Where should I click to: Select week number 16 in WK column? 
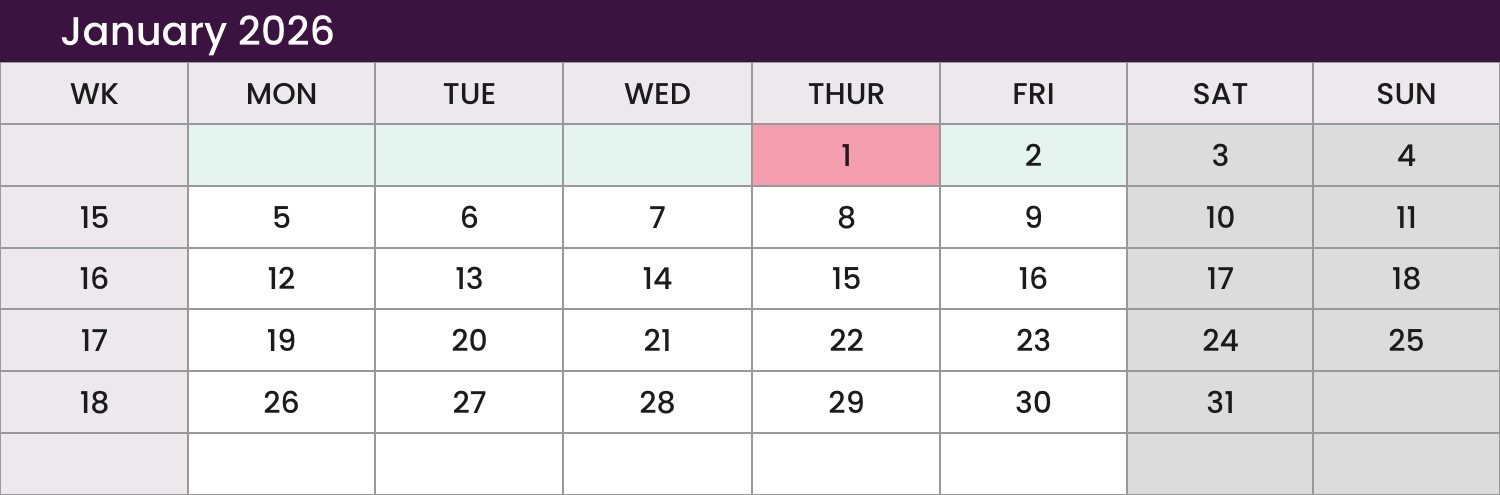pos(94,279)
